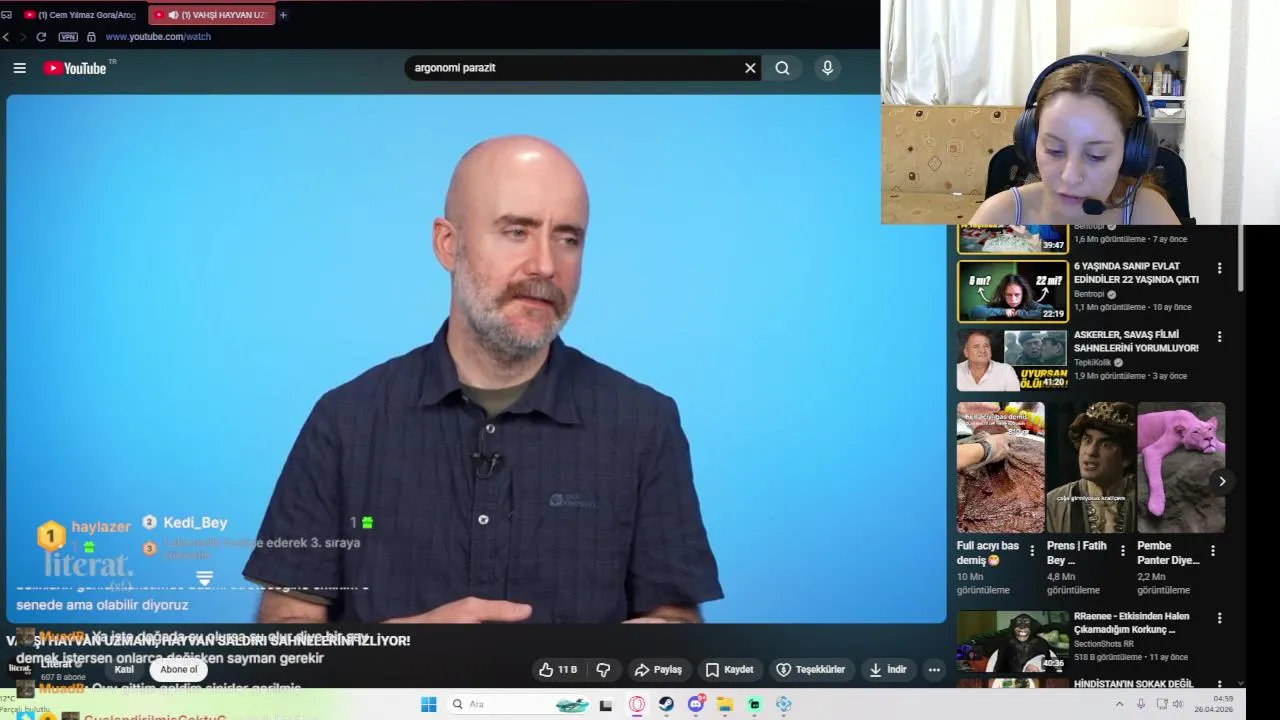
Task: Click the 'SectionShots RR' channel name
Action: (1104, 644)
